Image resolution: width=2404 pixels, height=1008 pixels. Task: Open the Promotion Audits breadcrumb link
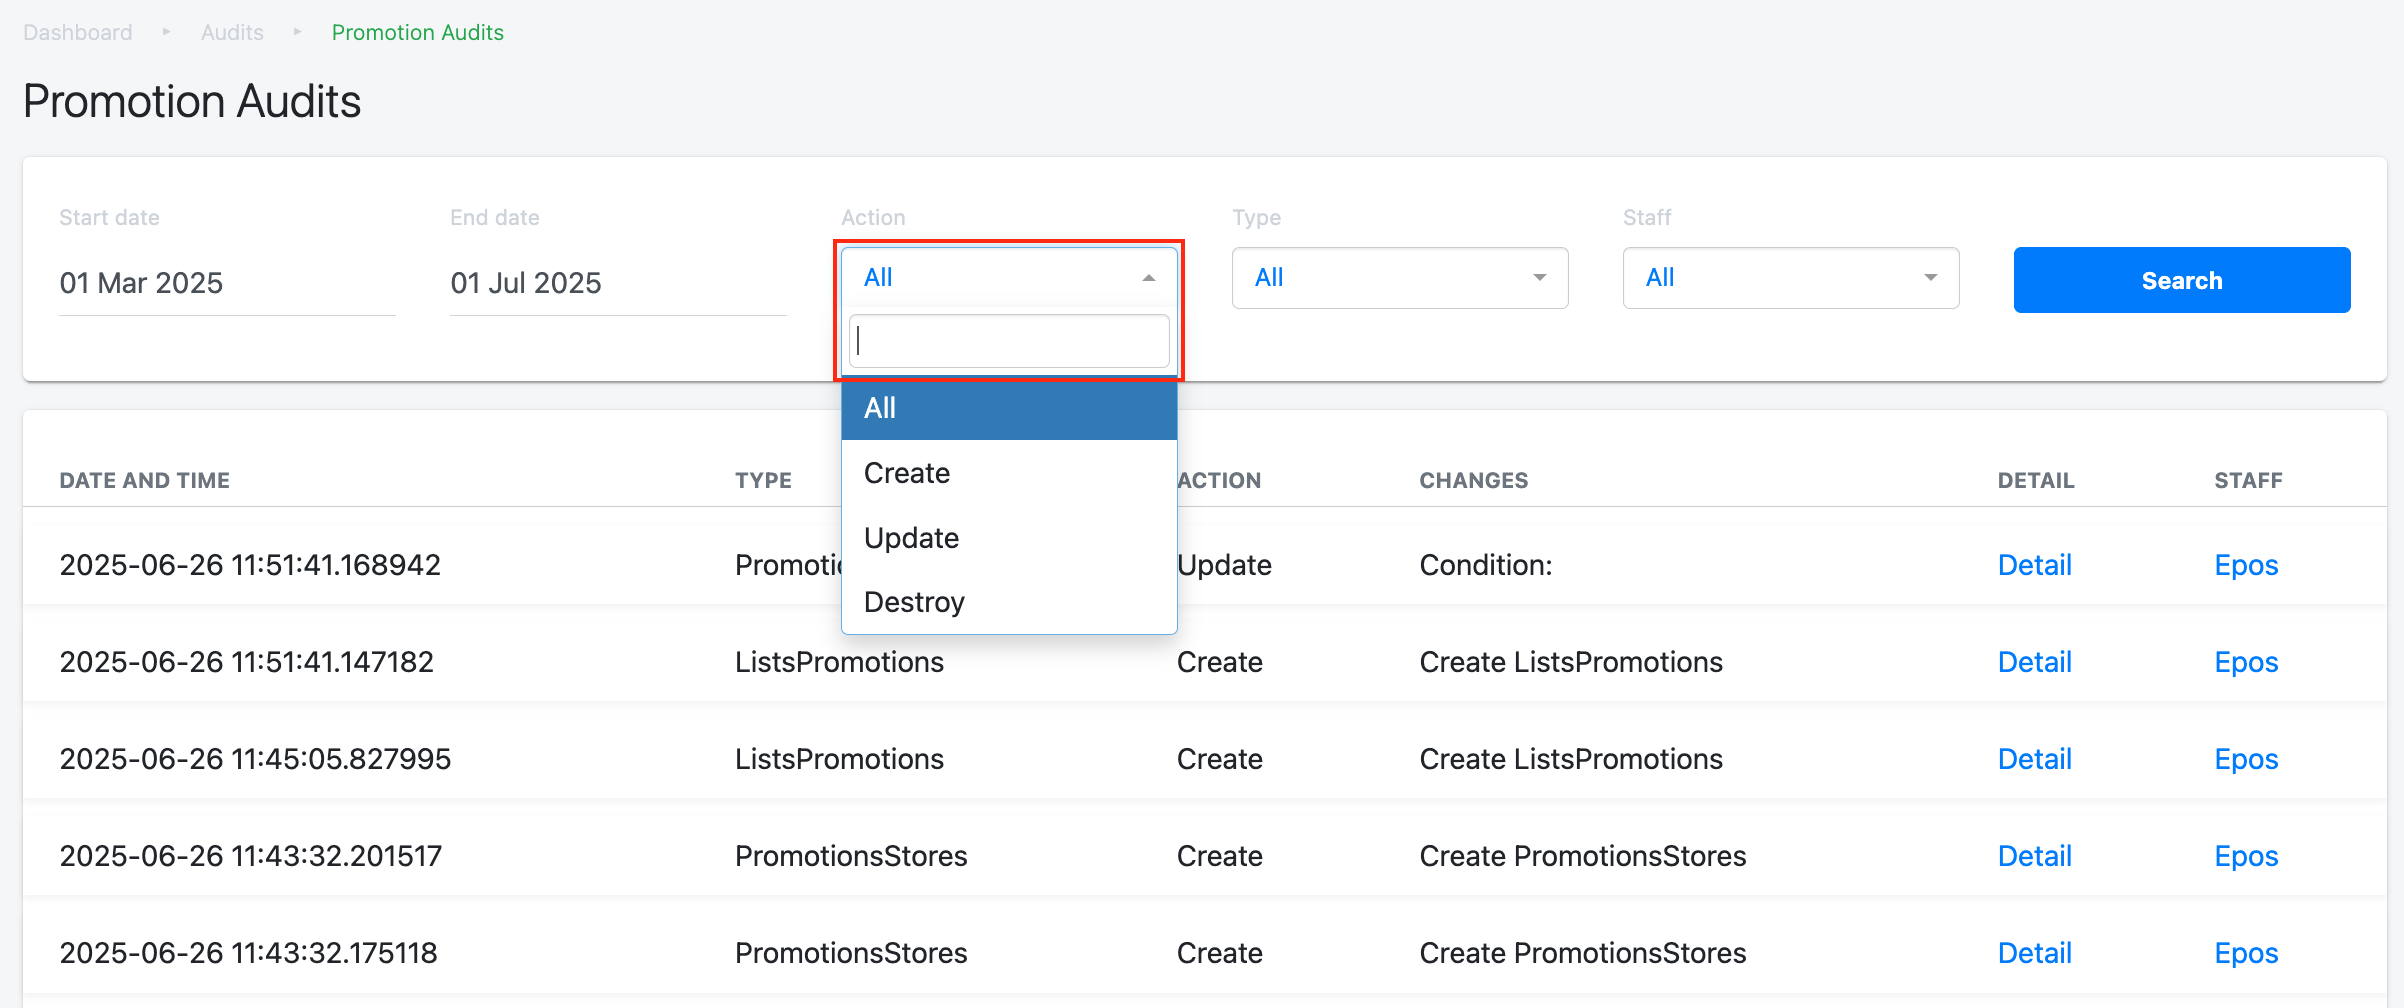point(417,32)
